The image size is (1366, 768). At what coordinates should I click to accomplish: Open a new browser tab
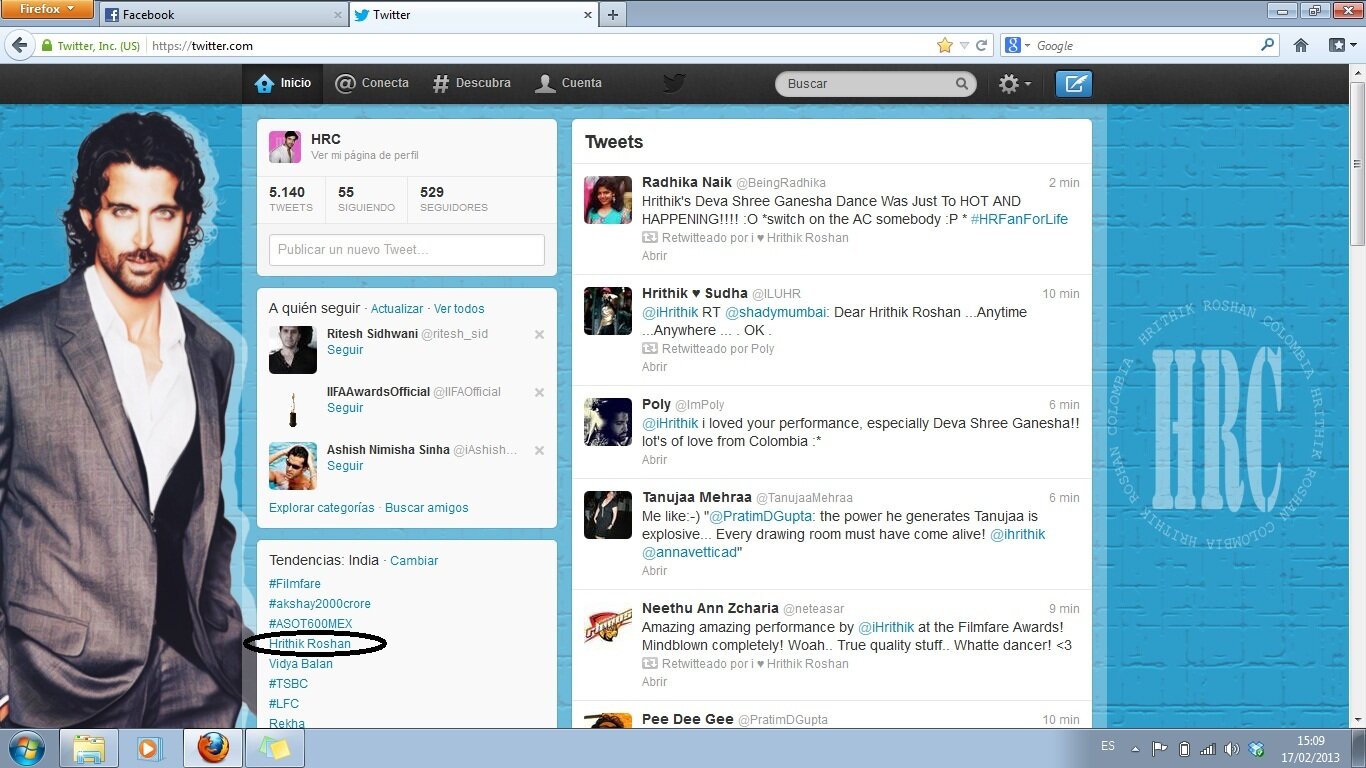click(x=613, y=15)
